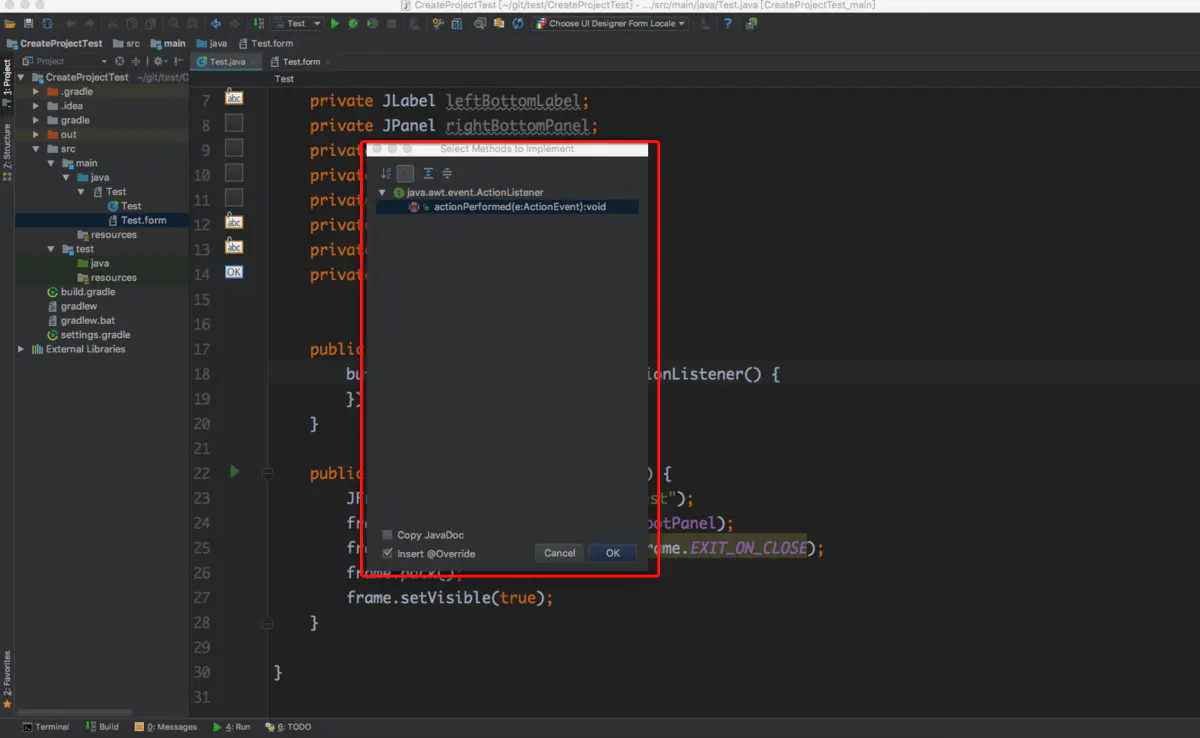
Task: Toggle alphabetical sort in the dialog
Action: 386,173
